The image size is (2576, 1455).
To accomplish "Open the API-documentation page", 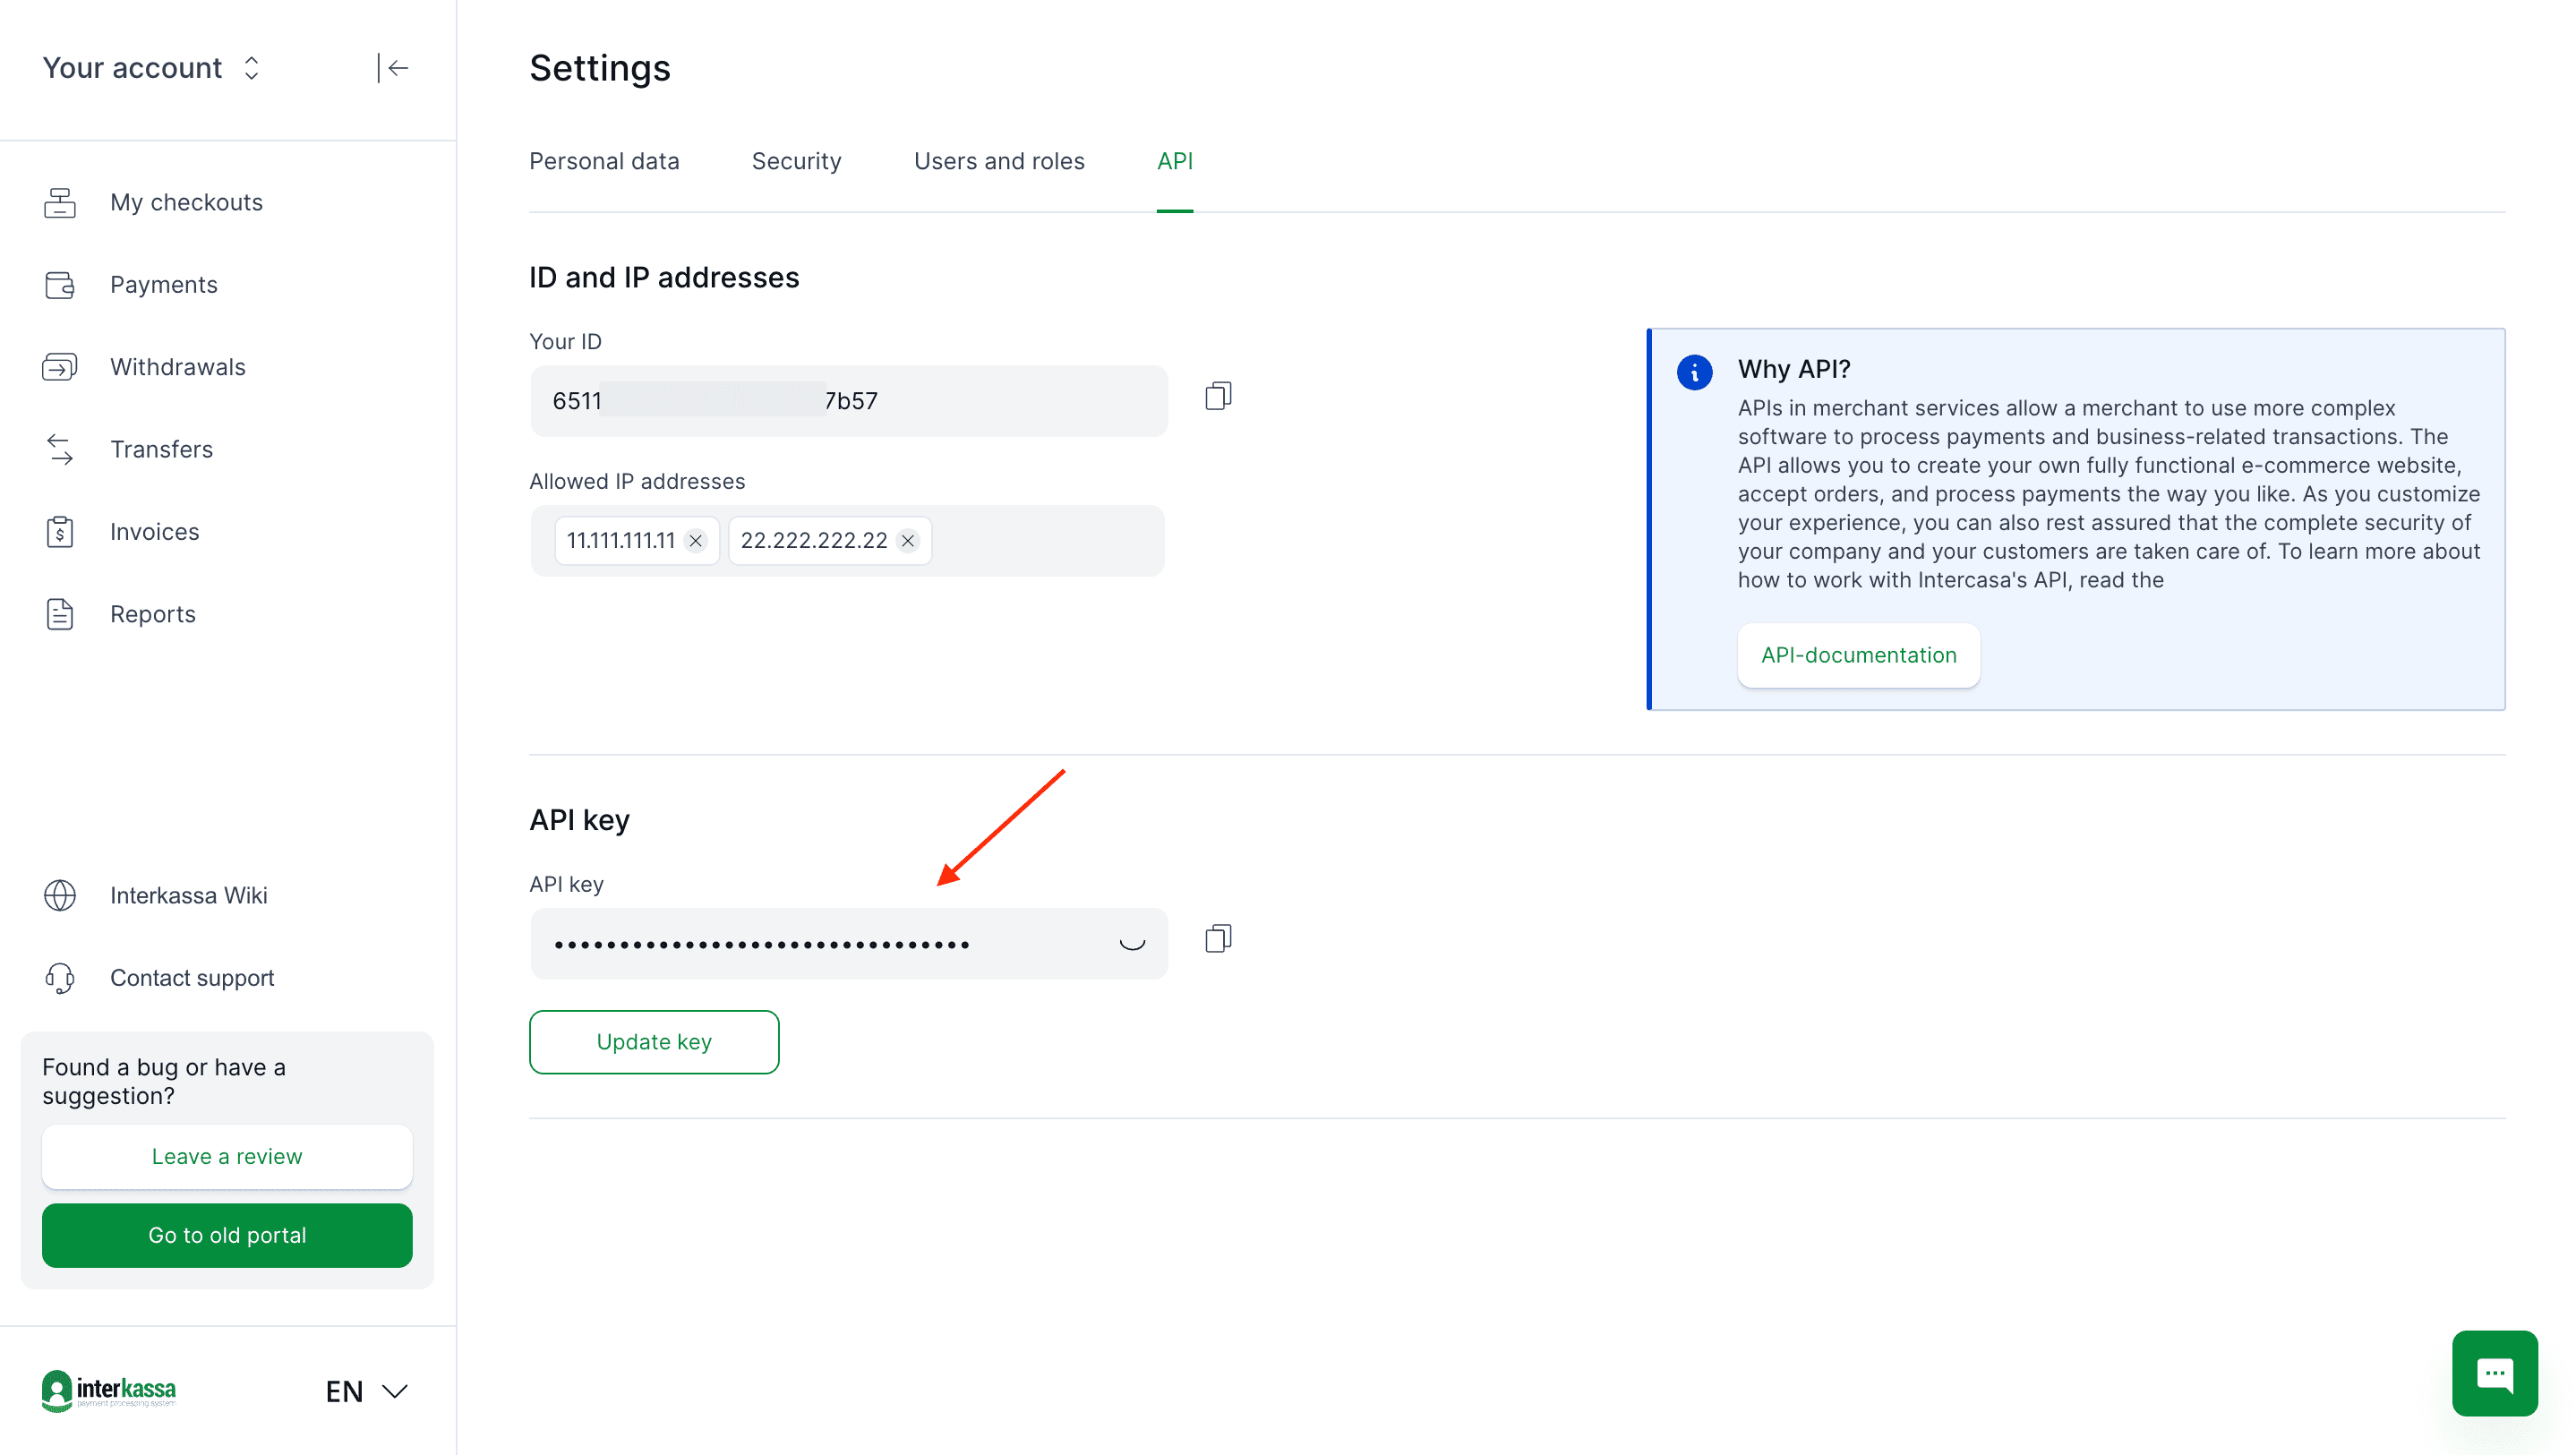I will tap(1858, 655).
